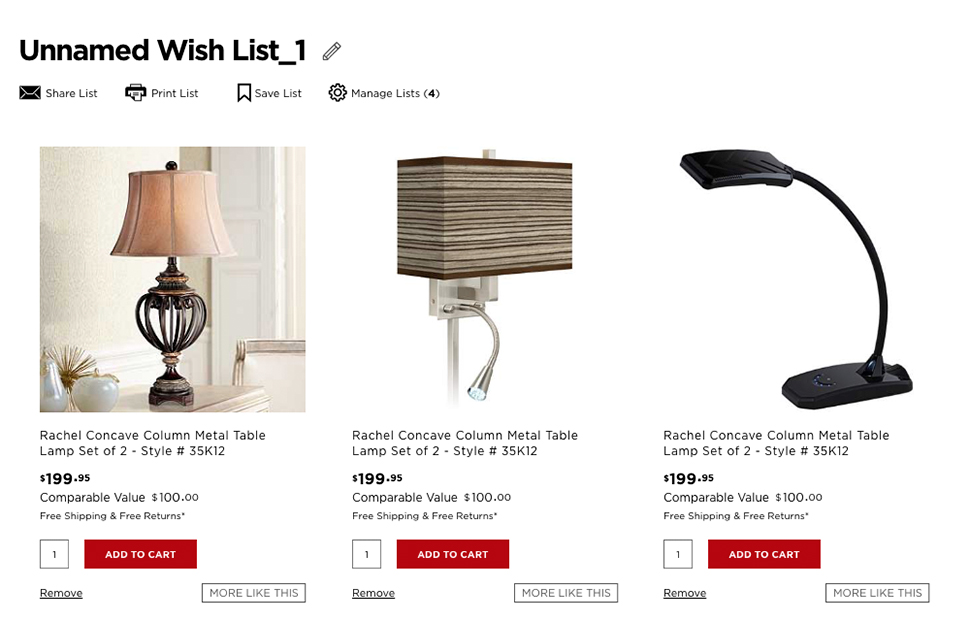
Task: Add the striped wall lamp to cart
Action: point(453,554)
